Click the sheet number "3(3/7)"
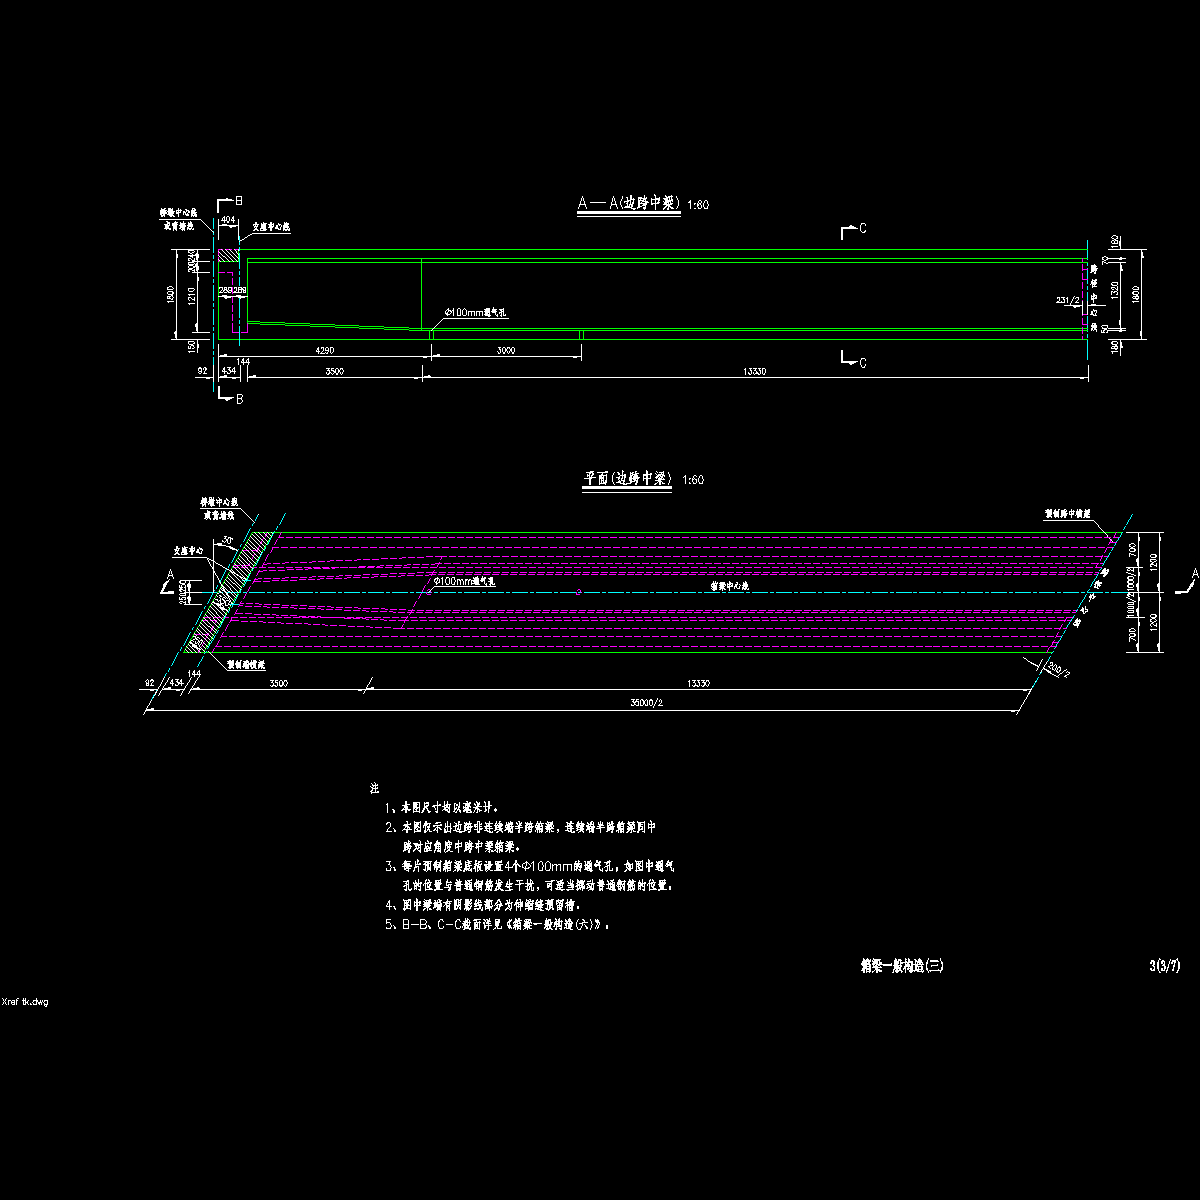Image resolution: width=1200 pixels, height=1200 pixels. (x=1165, y=966)
